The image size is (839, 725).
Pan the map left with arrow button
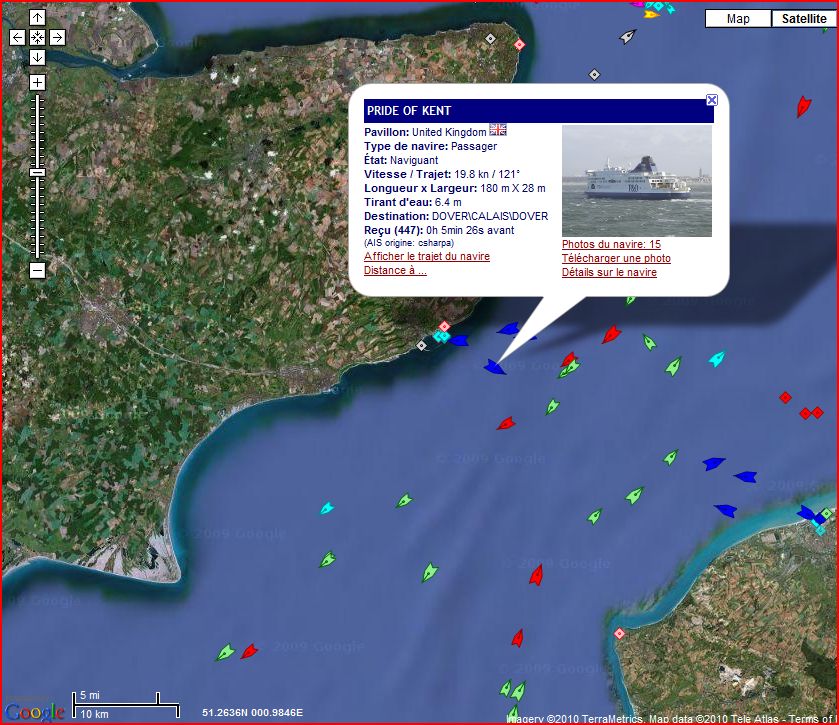coord(17,37)
